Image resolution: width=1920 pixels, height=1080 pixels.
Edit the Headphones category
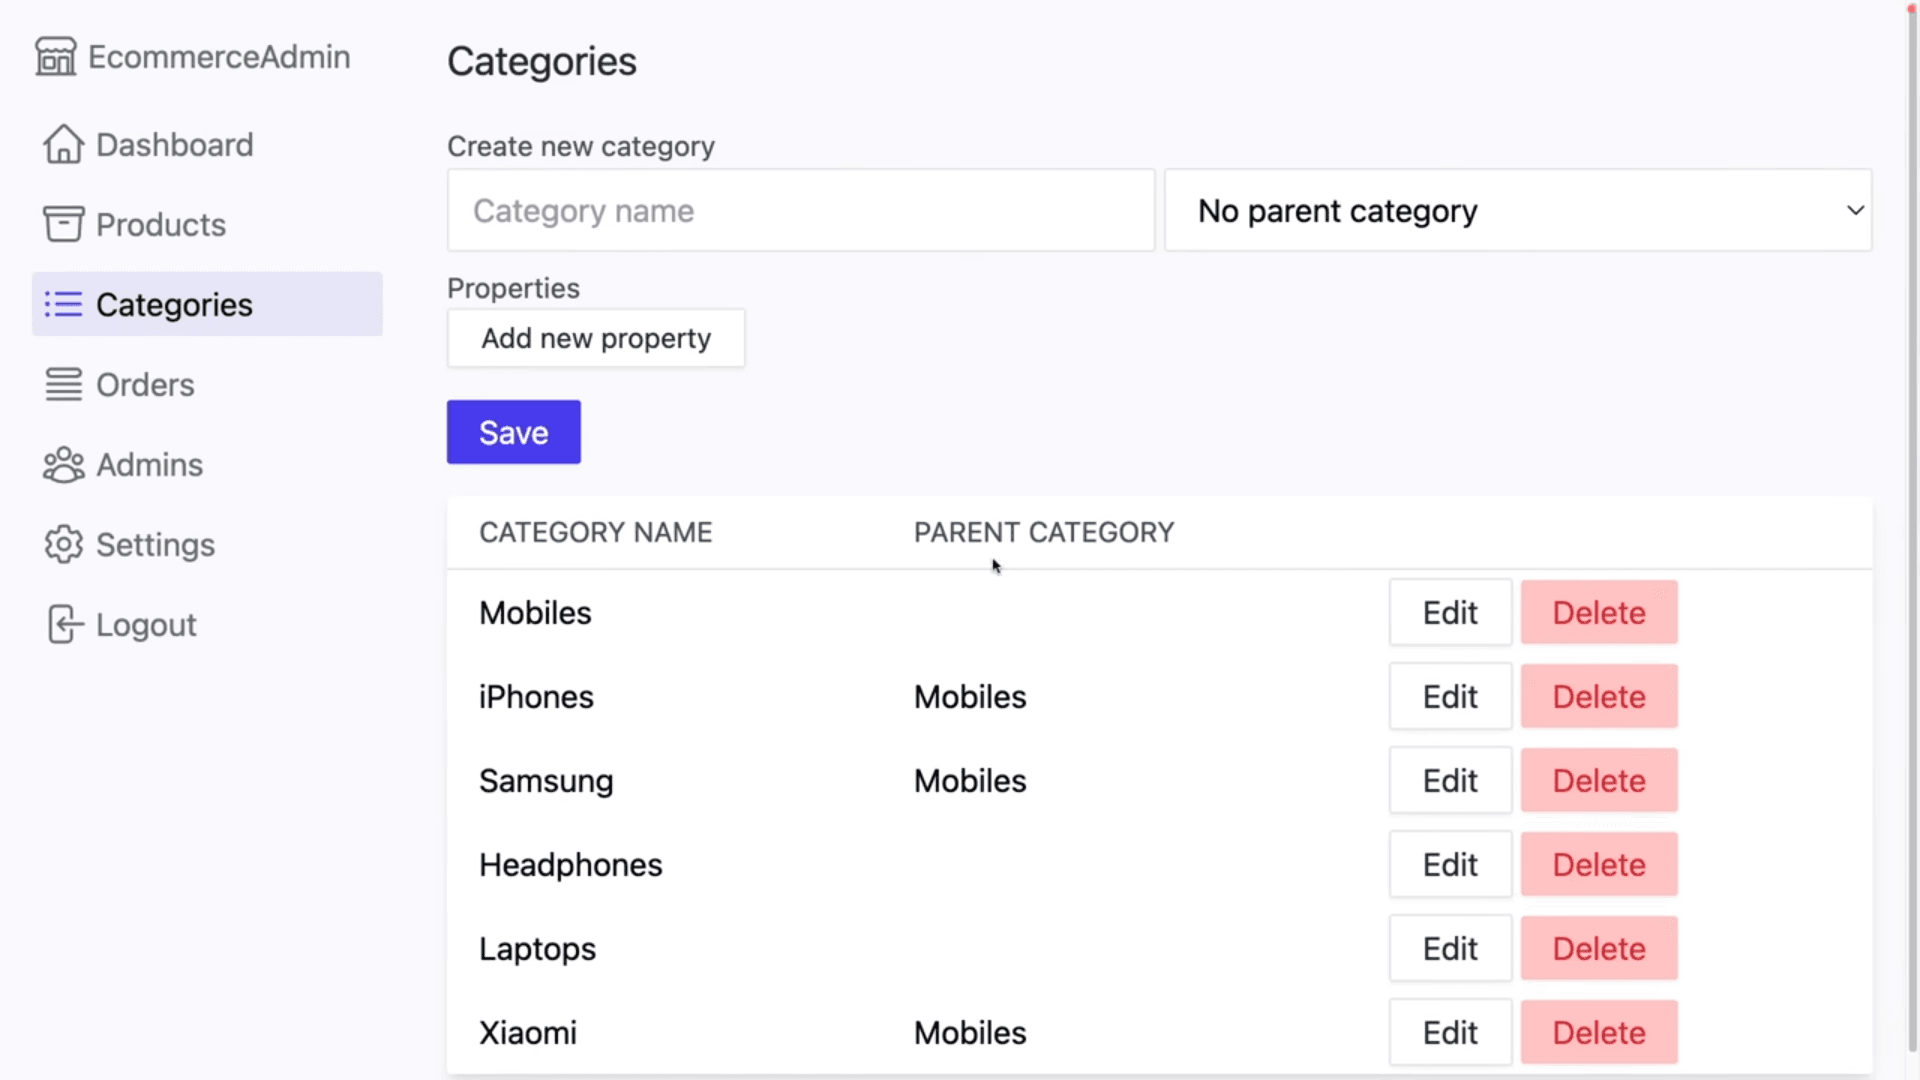pos(1449,864)
